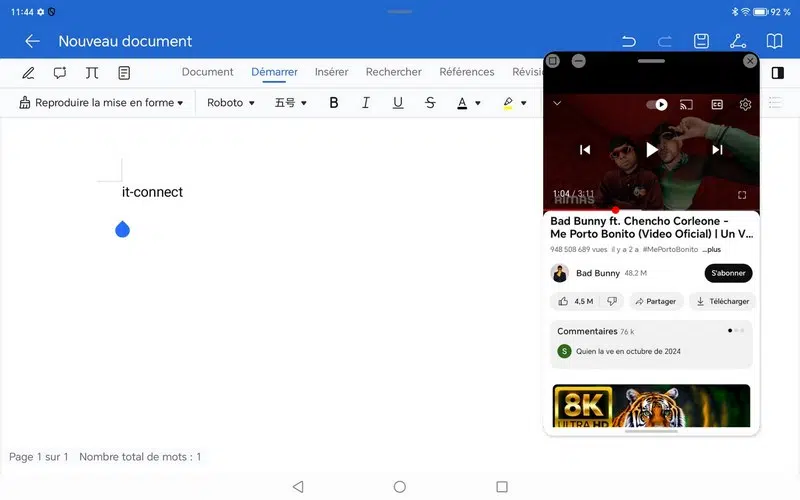
Task: Switch to the Insérer tab
Action: (331, 72)
